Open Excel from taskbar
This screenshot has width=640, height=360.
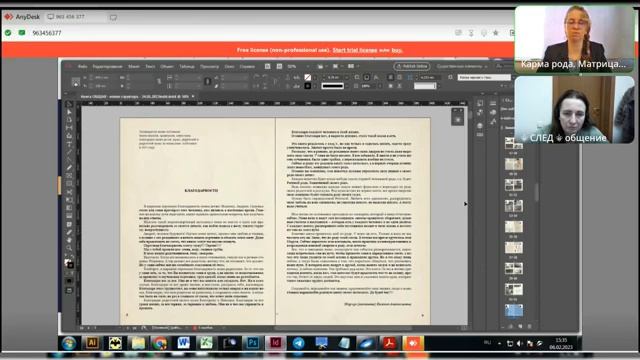[206, 343]
